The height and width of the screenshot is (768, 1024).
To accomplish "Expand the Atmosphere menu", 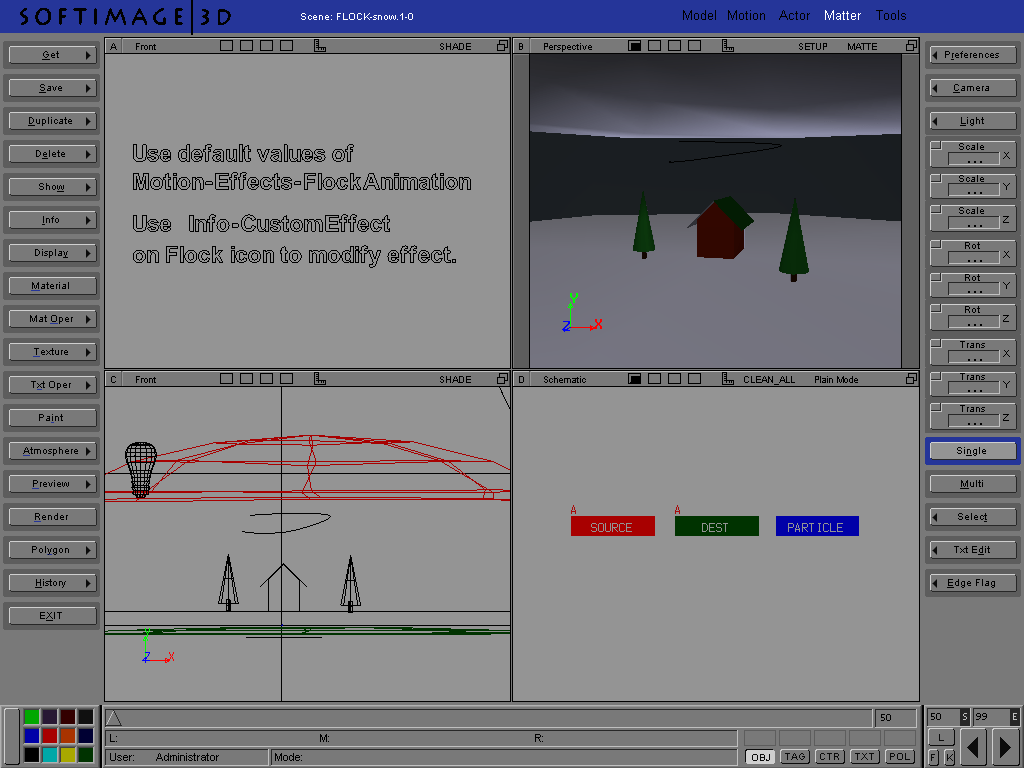I will click(x=51, y=450).
